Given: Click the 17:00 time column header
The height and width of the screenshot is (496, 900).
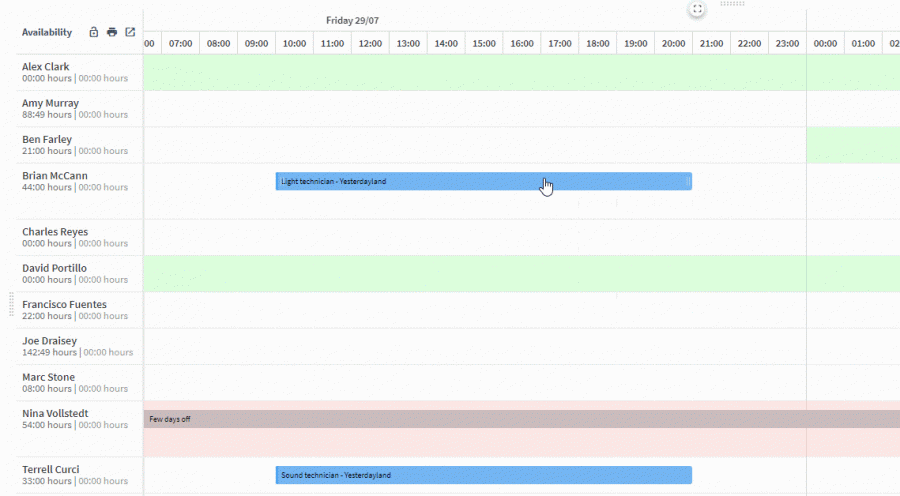Looking at the screenshot, I should point(560,44).
